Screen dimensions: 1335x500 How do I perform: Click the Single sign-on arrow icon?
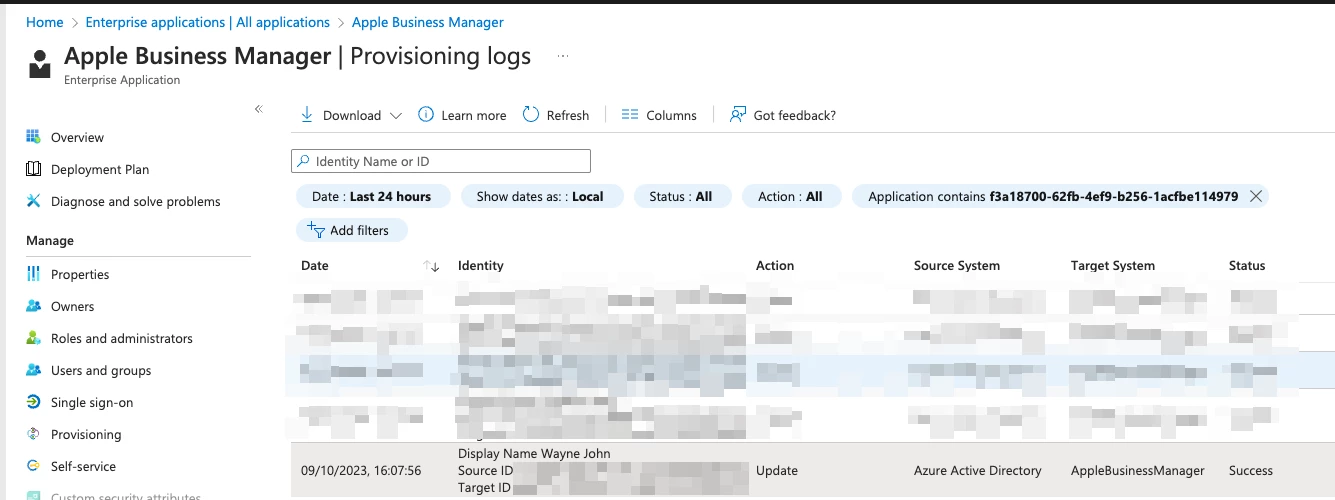pyautogui.click(x=33, y=402)
